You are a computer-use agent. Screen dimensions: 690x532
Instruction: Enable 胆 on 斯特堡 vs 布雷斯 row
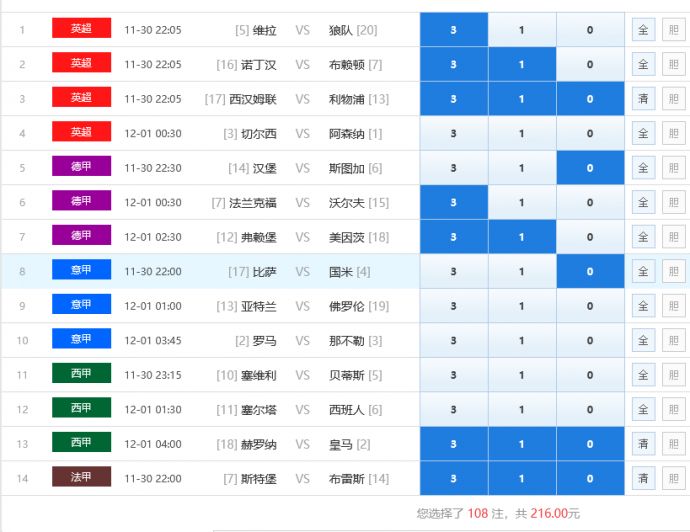point(673,479)
